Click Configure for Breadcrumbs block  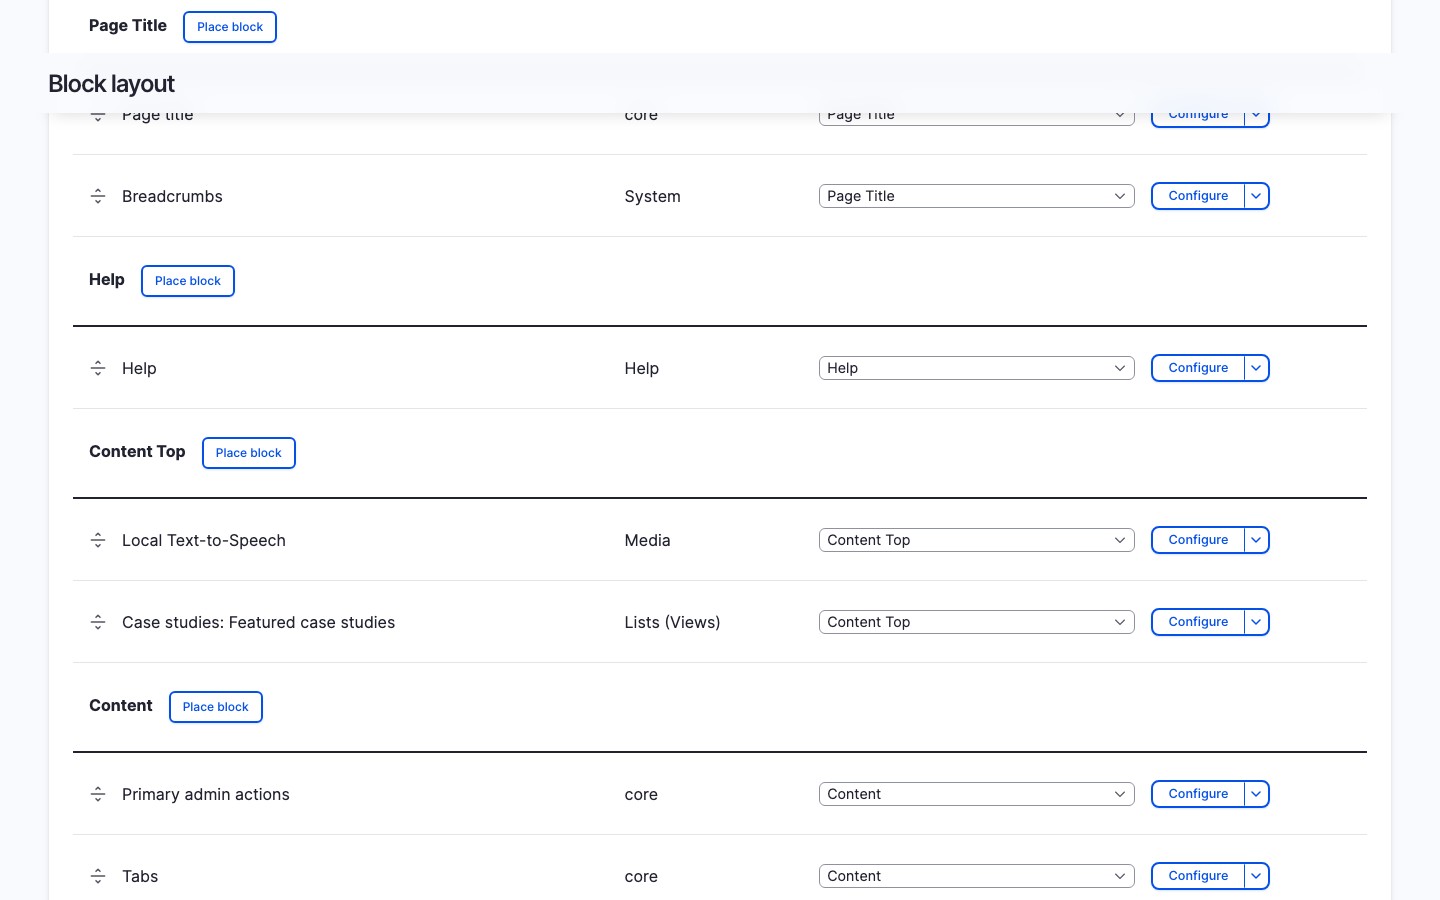tap(1198, 196)
